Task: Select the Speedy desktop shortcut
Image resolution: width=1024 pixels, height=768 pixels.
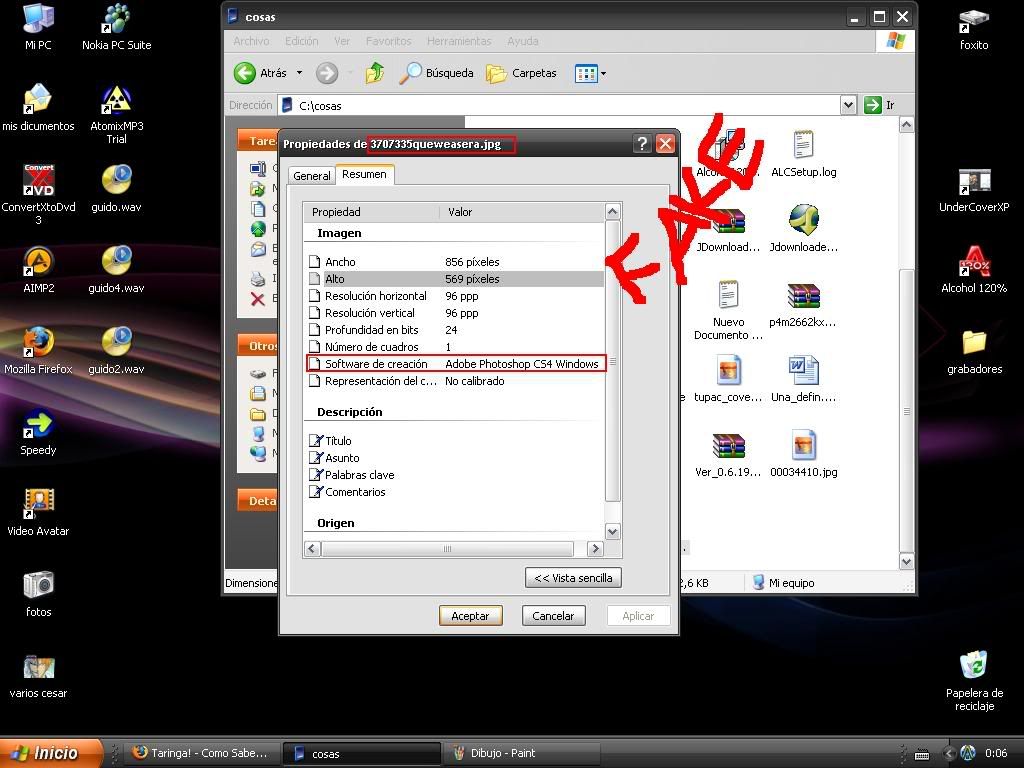Action: [39, 431]
